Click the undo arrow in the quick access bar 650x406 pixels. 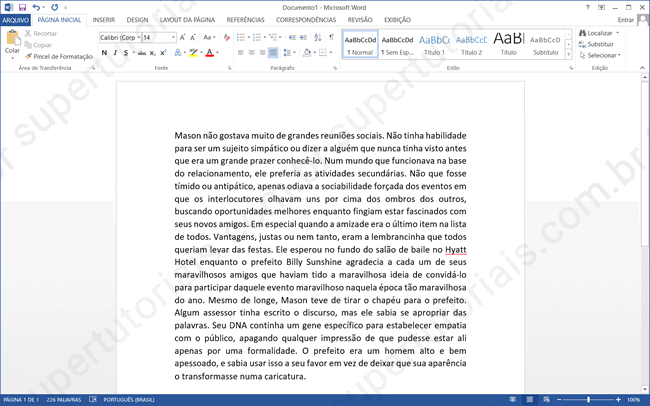pos(36,7)
